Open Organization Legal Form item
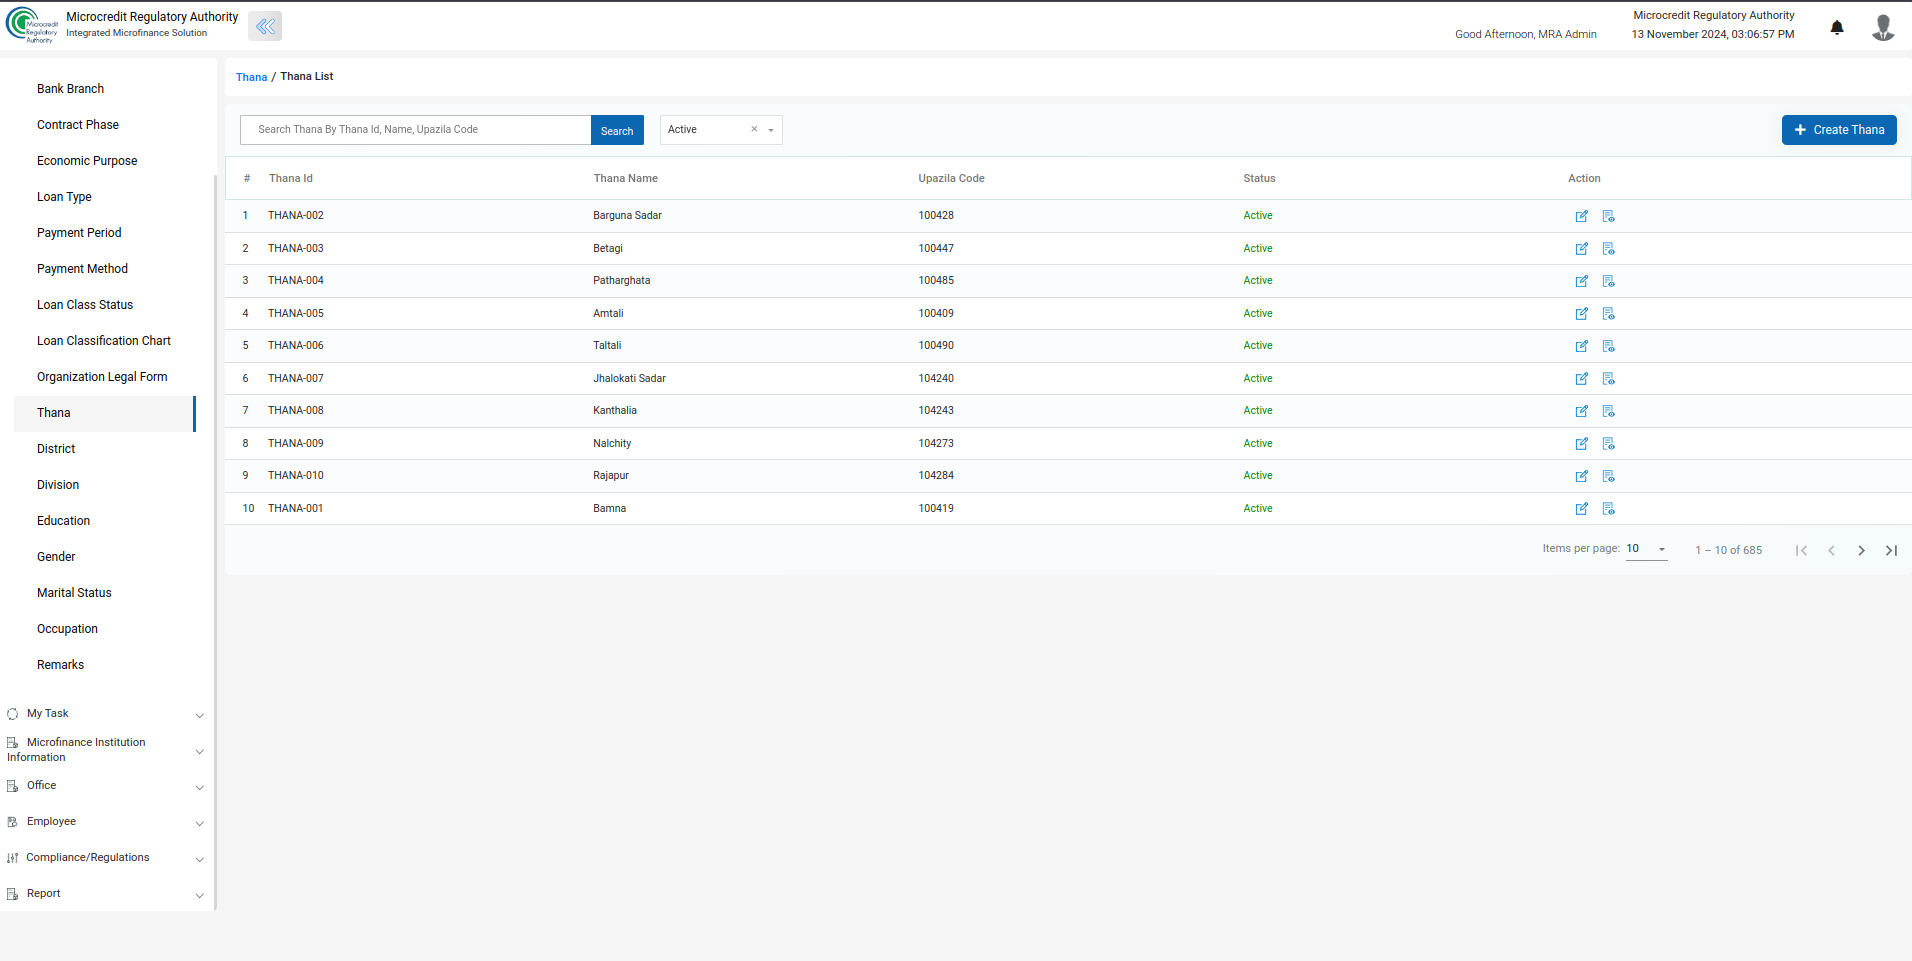Image resolution: width=1912 pixels, height=961 pixels. pyautogui.click(x=104, y=377)
